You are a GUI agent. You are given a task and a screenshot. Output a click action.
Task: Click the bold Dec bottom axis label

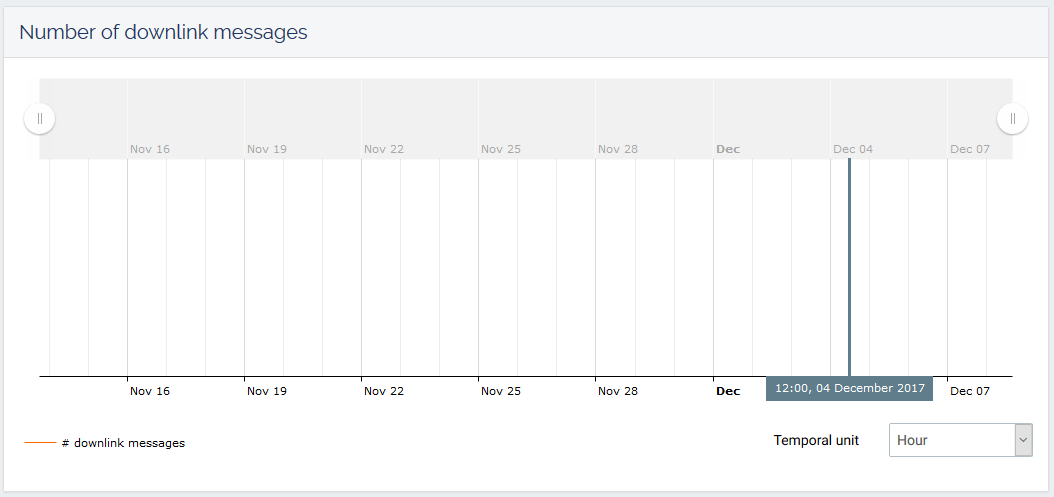click(x=728, y=391)
